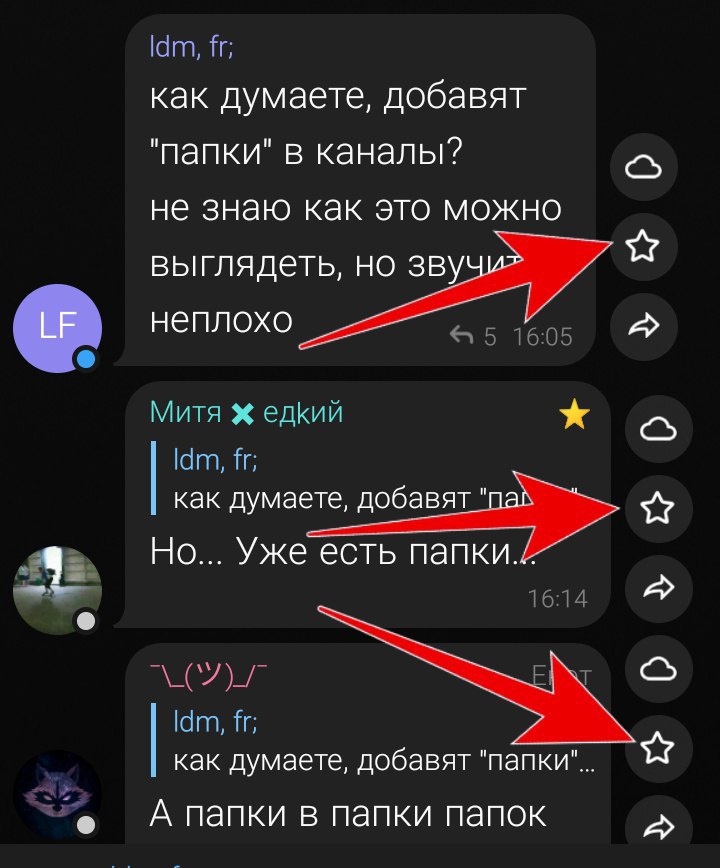The image size is (720, 868).
Task: Select the message bubble saying неплохо
Action: (360, 190)
